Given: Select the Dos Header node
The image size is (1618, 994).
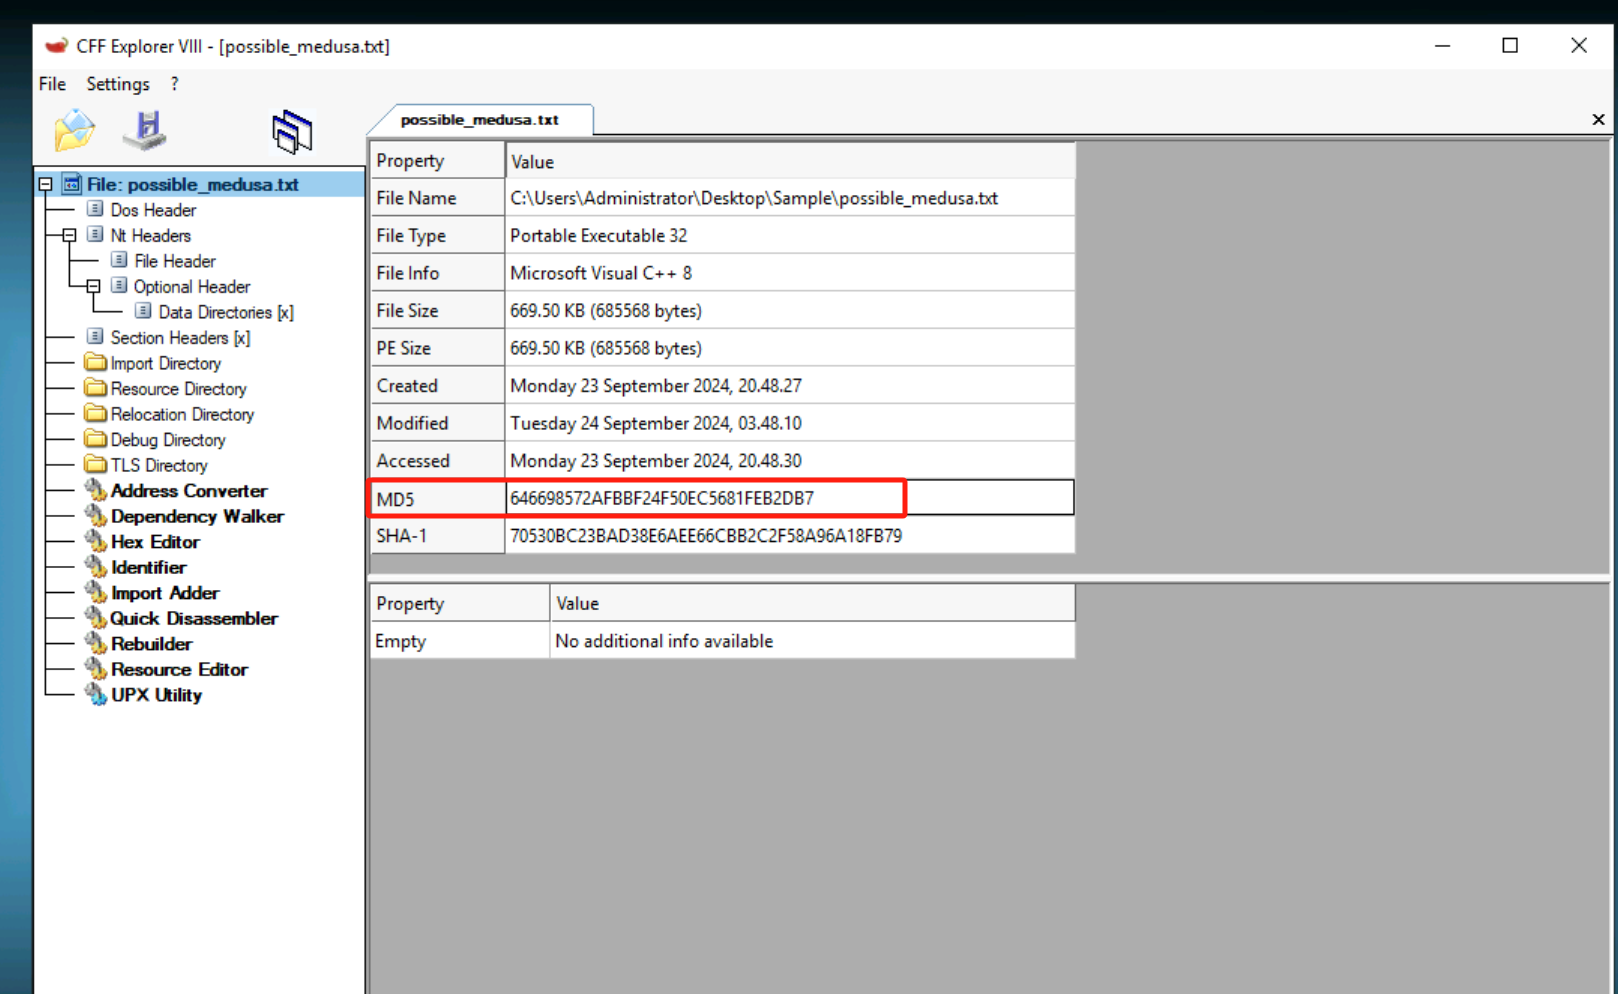Looking at the screenshot, I should tap(153, 210).
